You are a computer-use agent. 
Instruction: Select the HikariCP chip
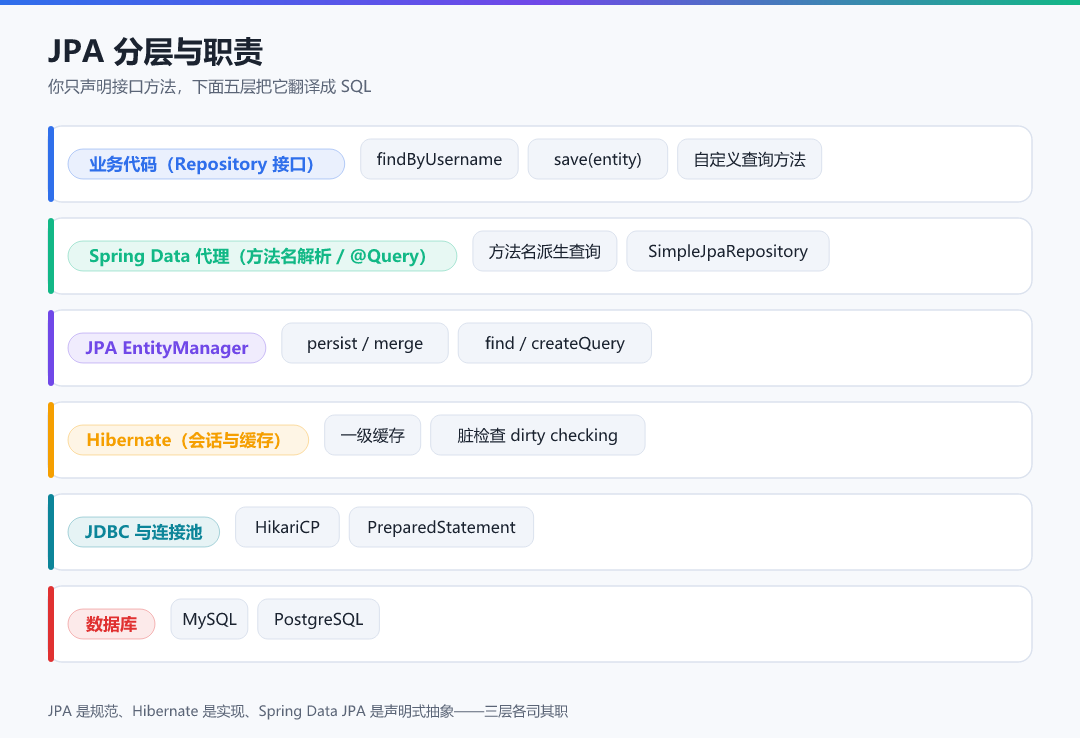(287, 527)
